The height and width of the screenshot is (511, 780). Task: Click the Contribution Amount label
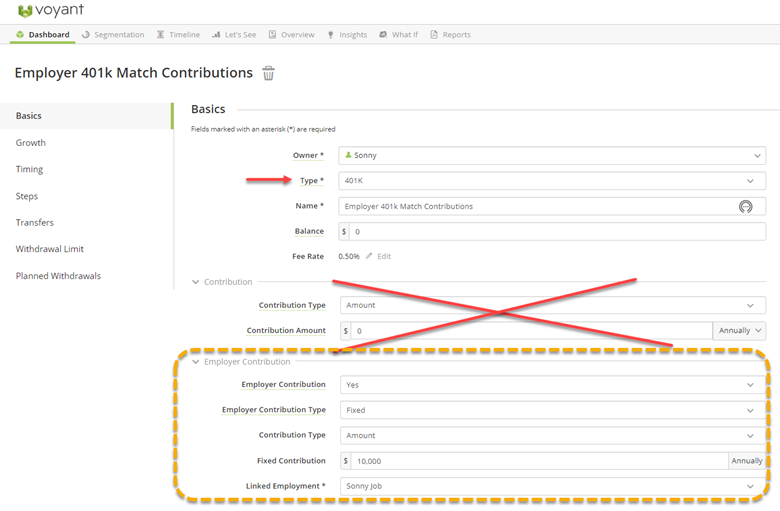click(286, 330)
